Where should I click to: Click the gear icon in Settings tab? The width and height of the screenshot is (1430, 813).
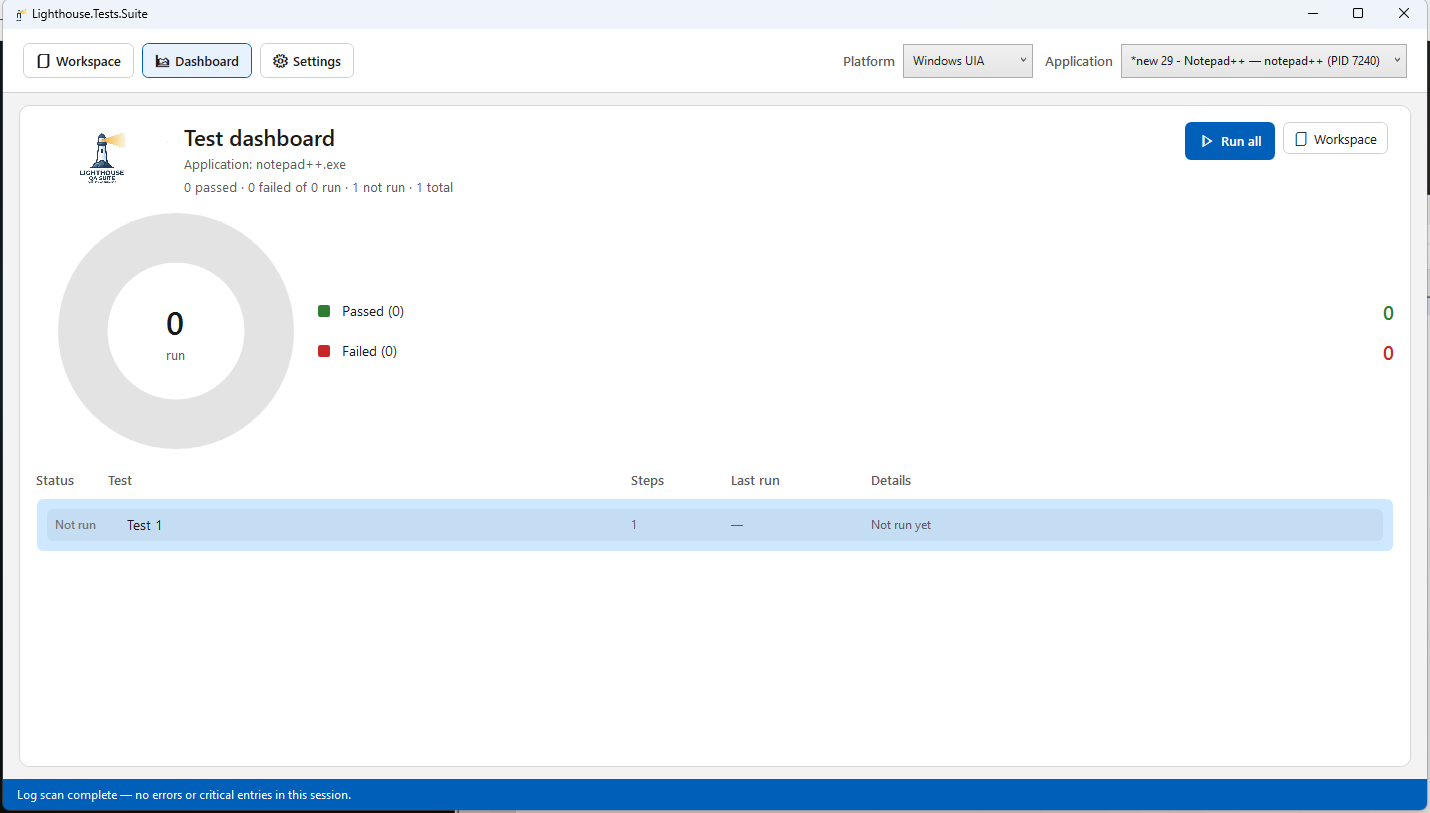[280, 61]
